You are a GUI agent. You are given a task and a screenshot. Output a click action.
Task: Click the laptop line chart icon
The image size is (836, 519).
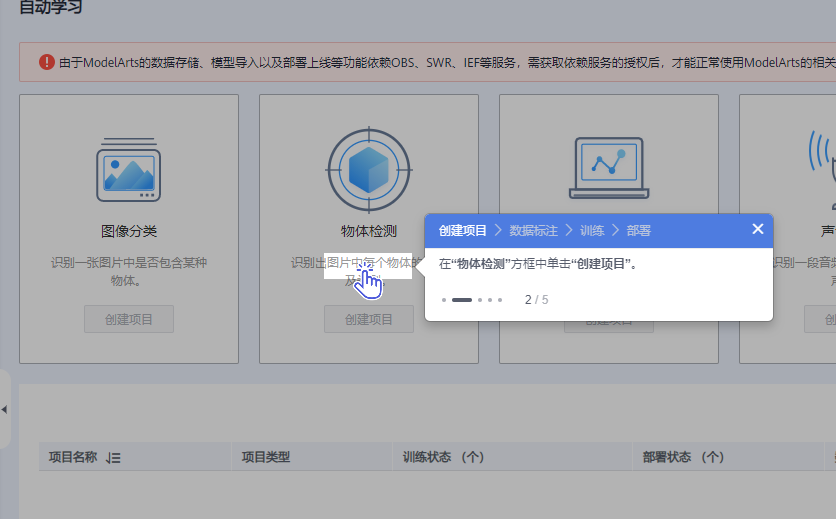click(x=609, y=168)
